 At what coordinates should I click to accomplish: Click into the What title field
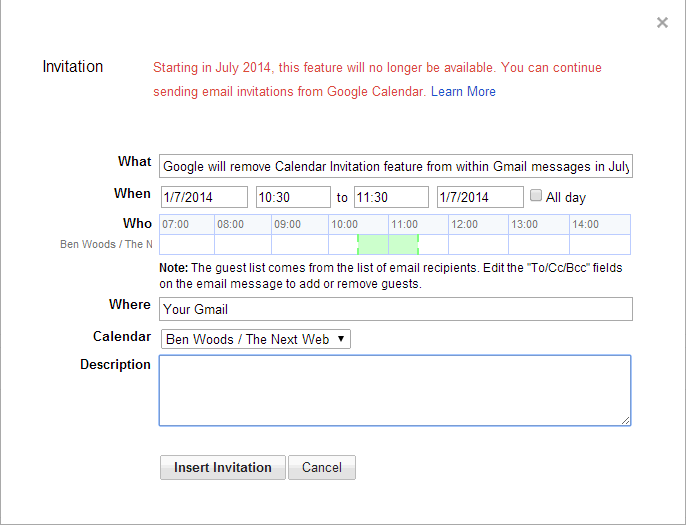click(396, 166)
